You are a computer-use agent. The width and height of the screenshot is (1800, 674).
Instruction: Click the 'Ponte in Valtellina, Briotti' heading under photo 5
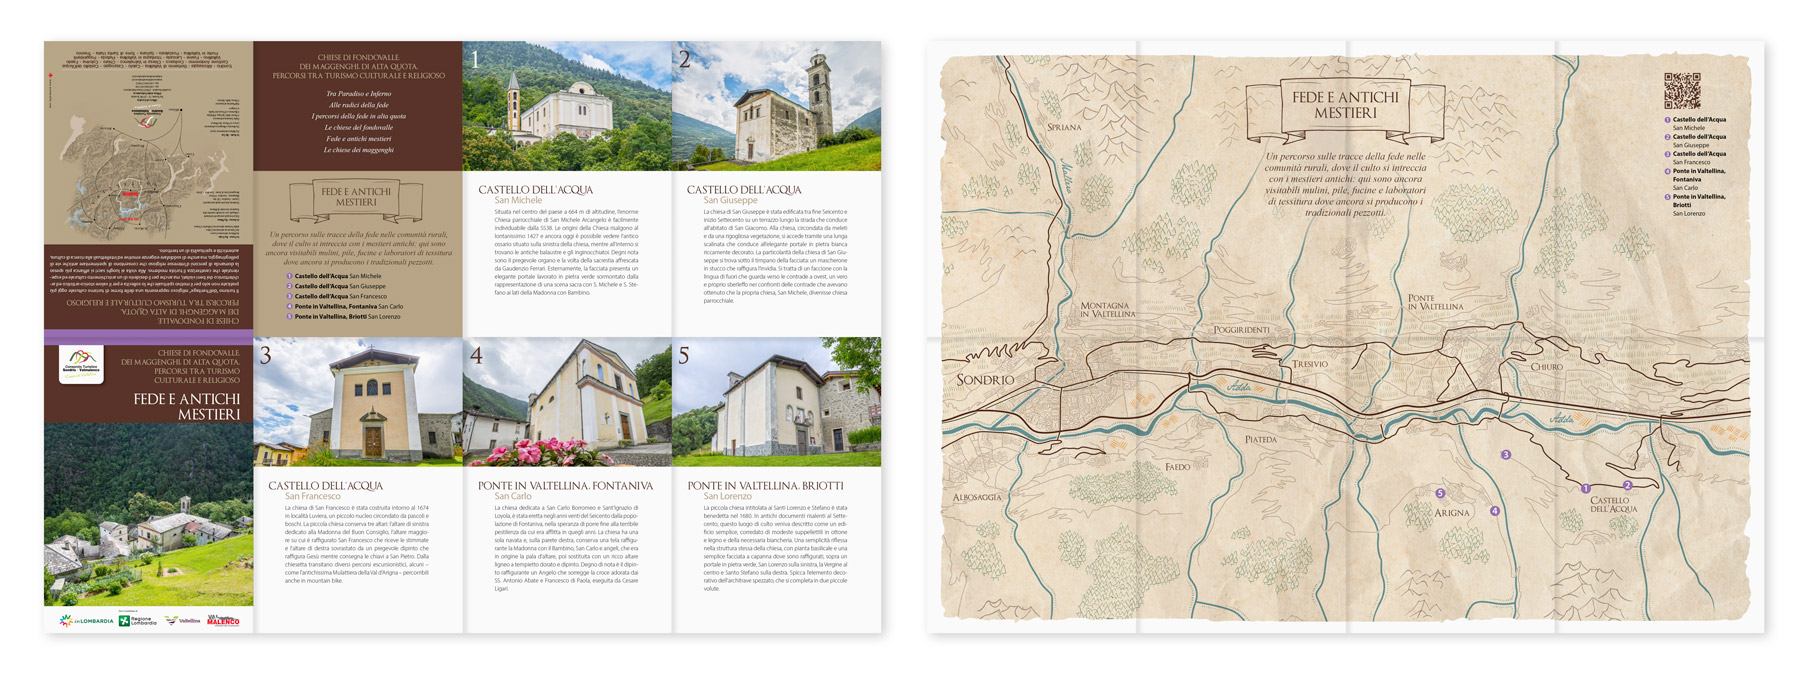(765, 486)
